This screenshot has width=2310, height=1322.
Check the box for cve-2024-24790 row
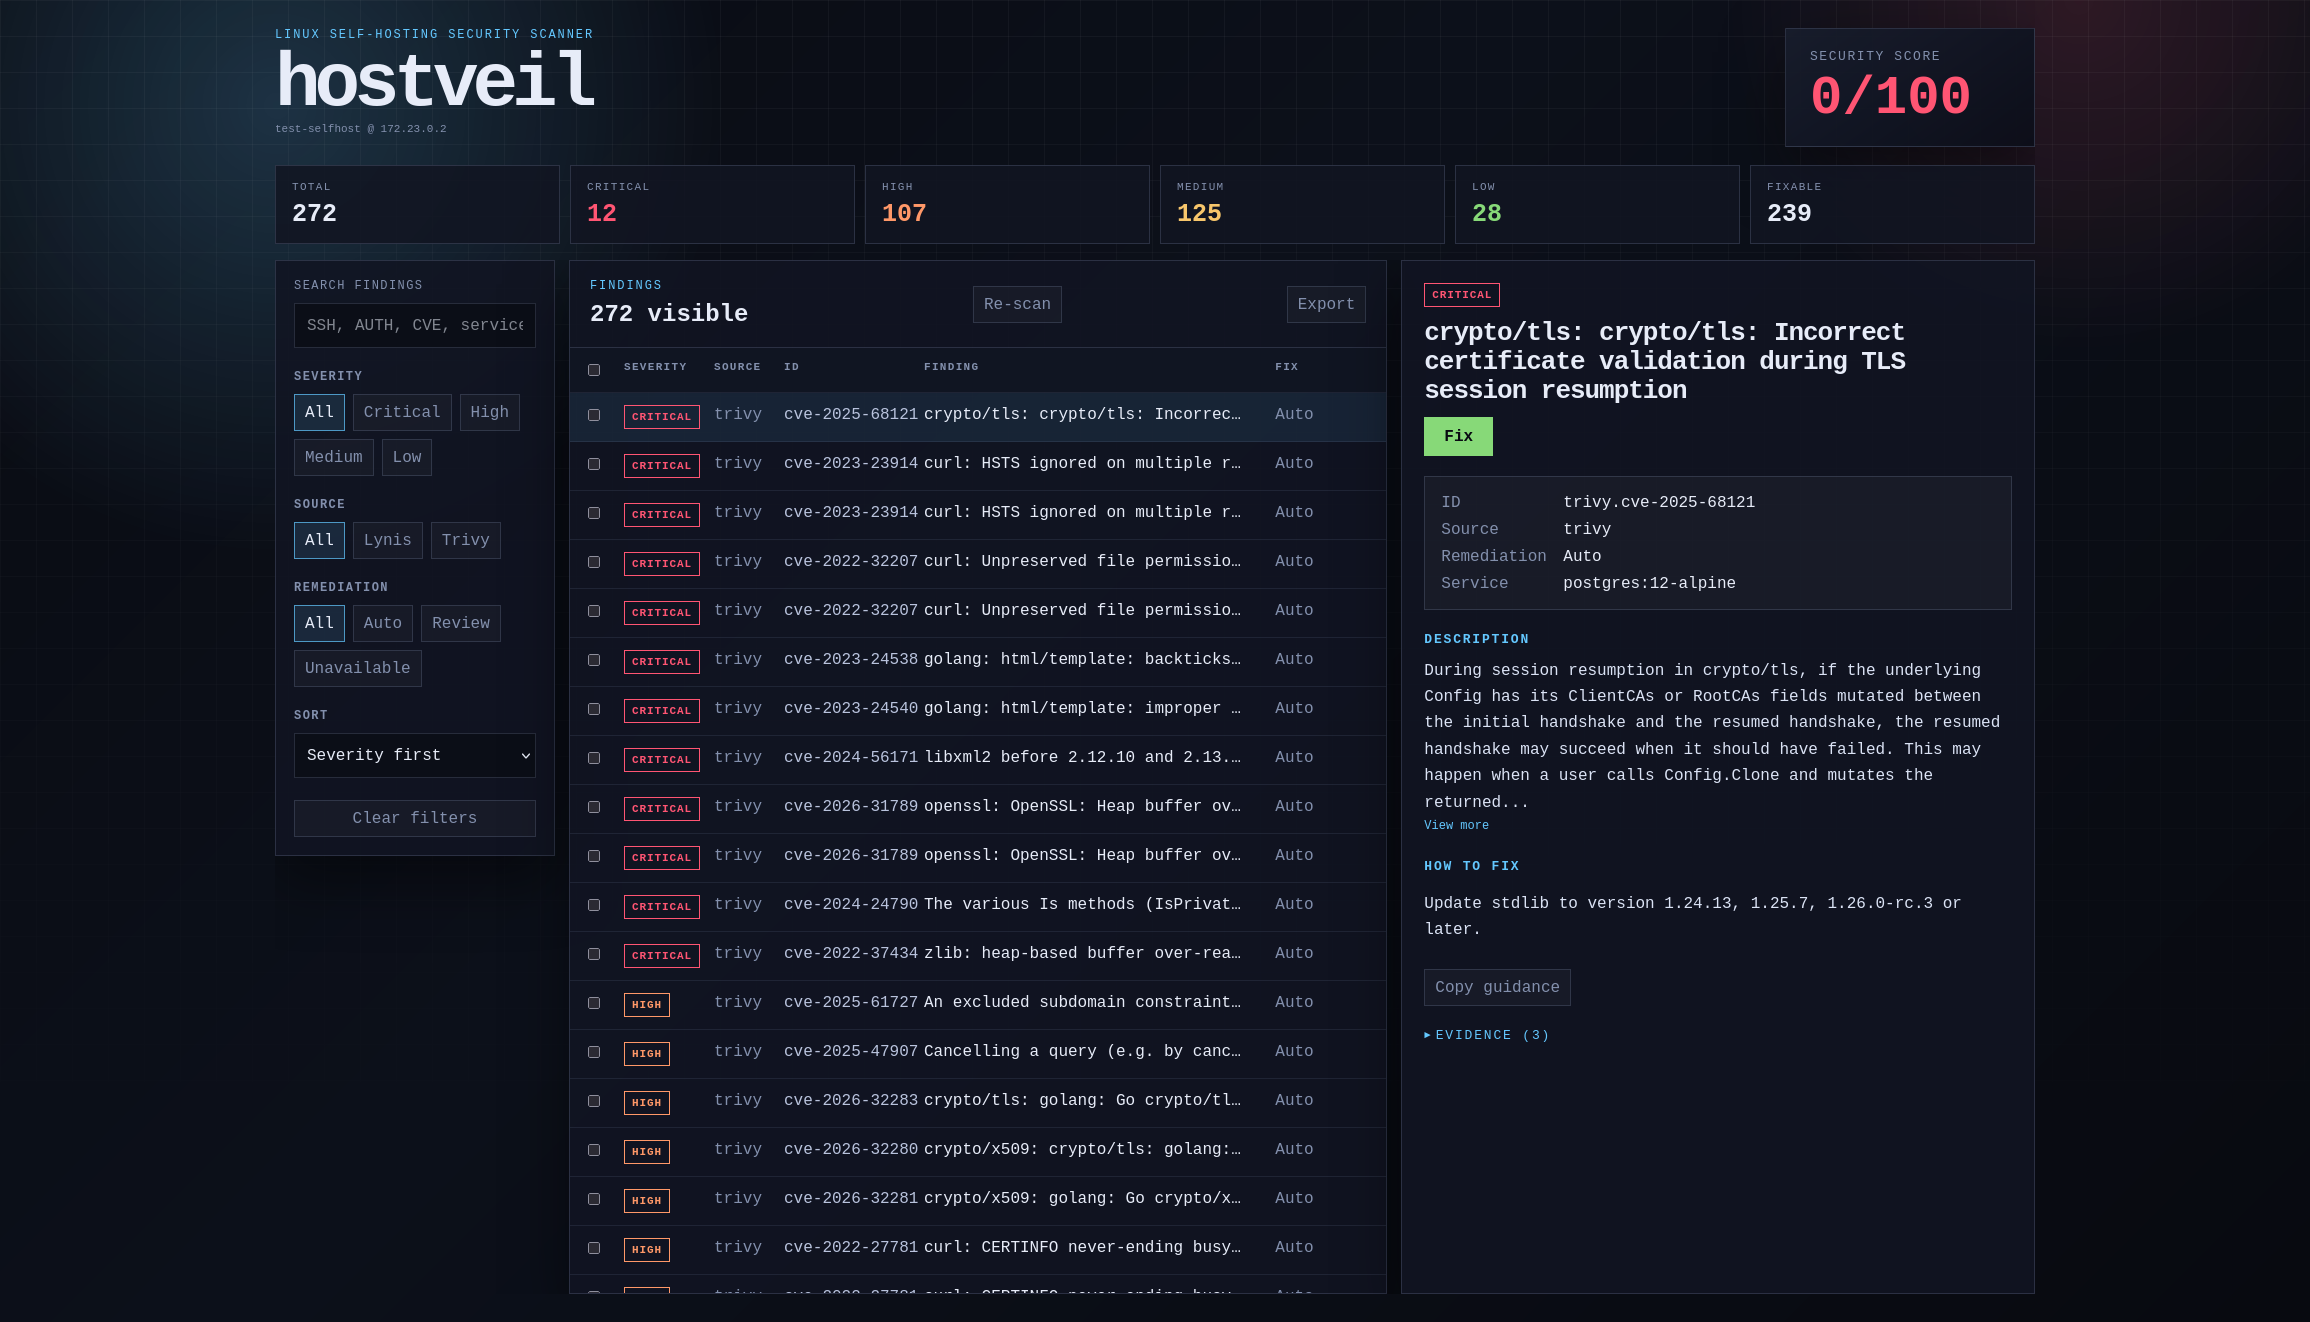pyautogui.click(x=594, y=905)
